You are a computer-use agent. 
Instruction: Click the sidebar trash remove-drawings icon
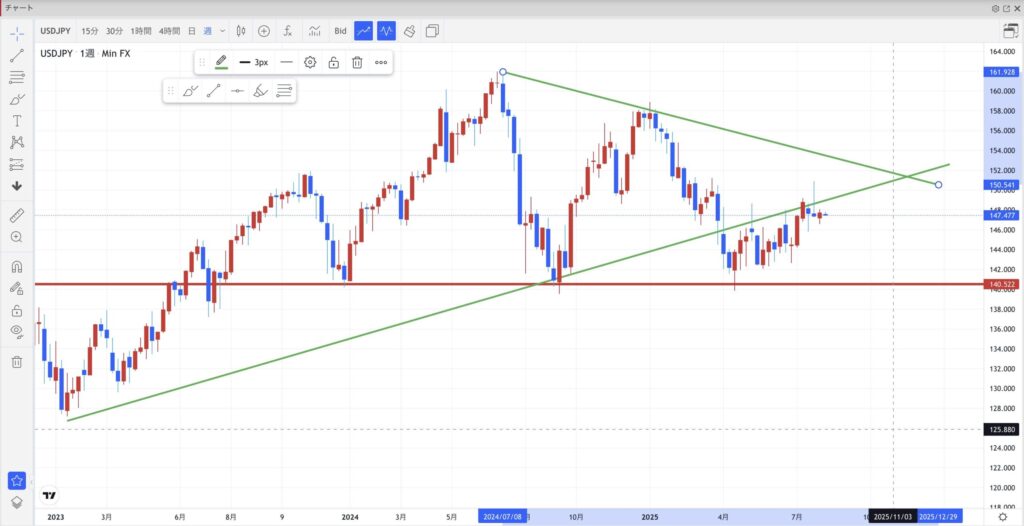click(x=17, y=361)
